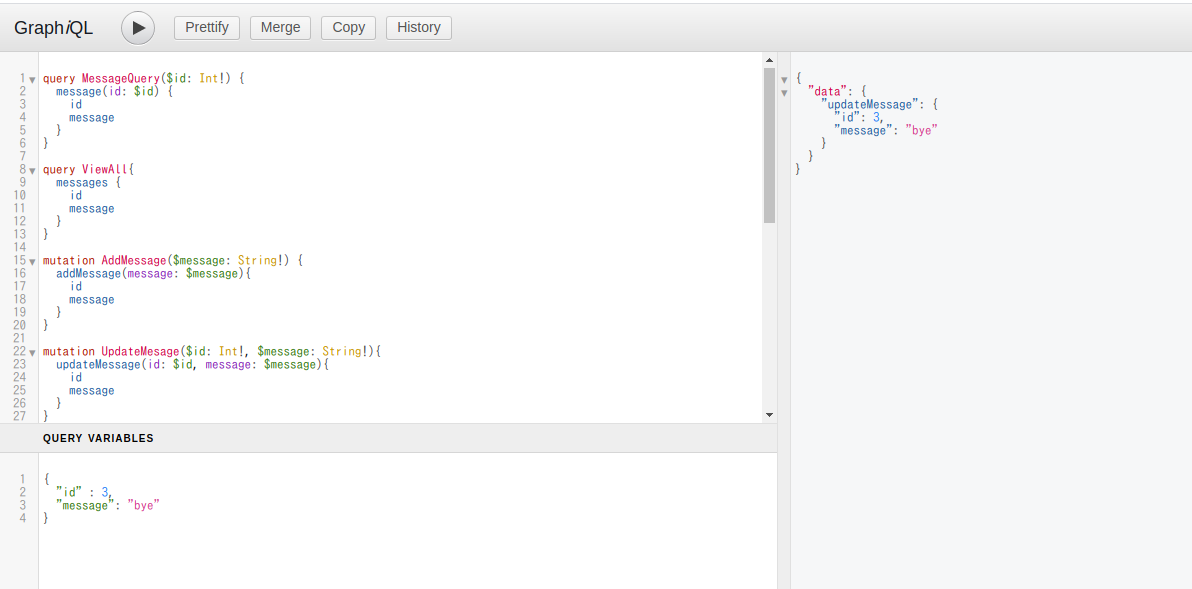Screen dimensions: 1192x589
Task: Click the "messages {" field on line 9
Action: point(88,182)
